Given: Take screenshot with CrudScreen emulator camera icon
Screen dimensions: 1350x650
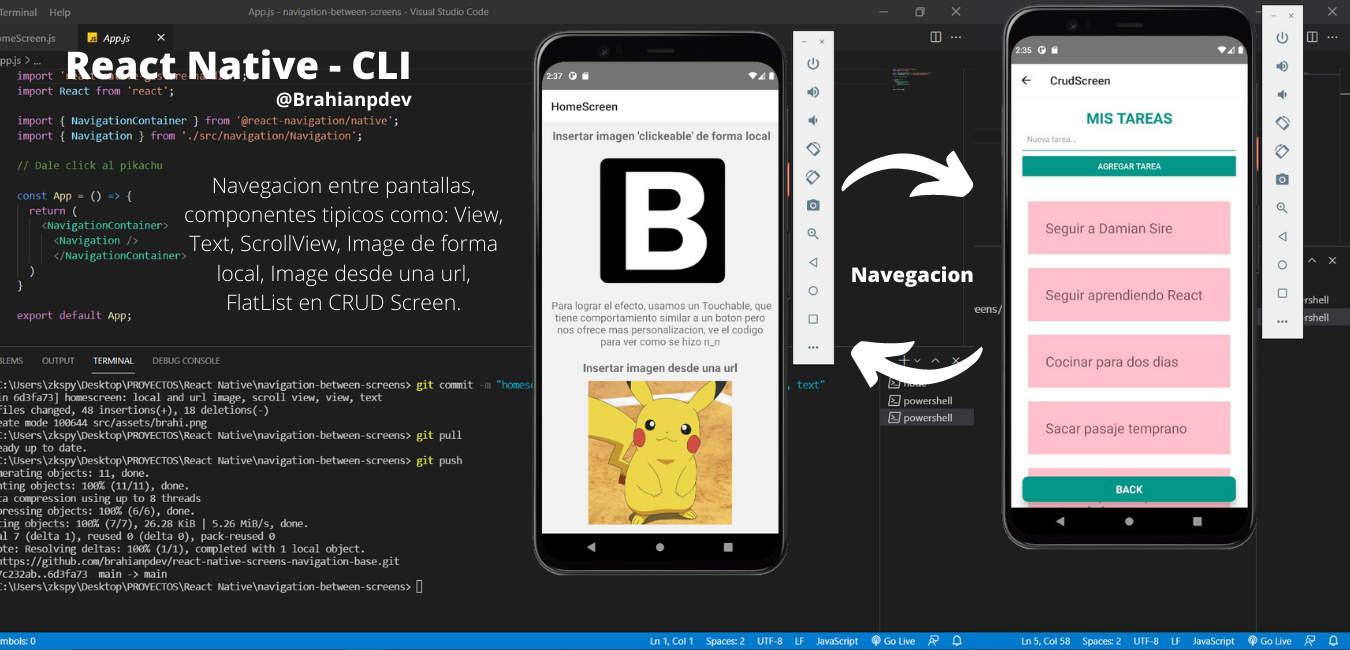Looking at the screenshot, I should [x=1282, y=180].
